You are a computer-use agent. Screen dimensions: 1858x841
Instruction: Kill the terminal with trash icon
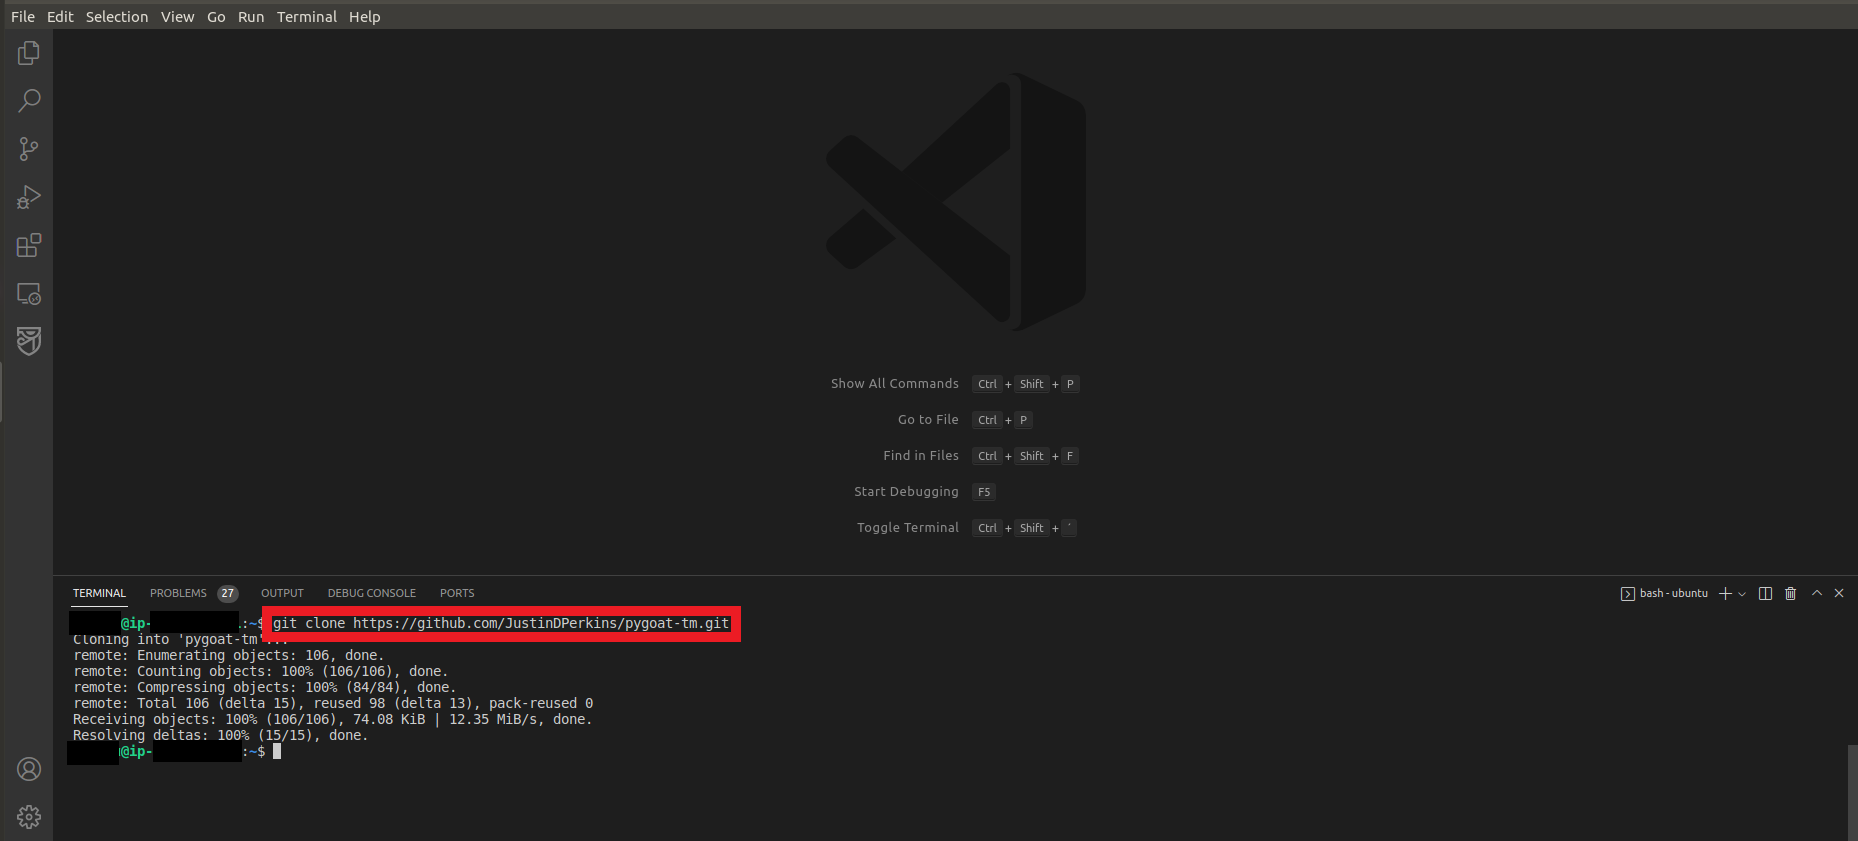click(1790, 594)
